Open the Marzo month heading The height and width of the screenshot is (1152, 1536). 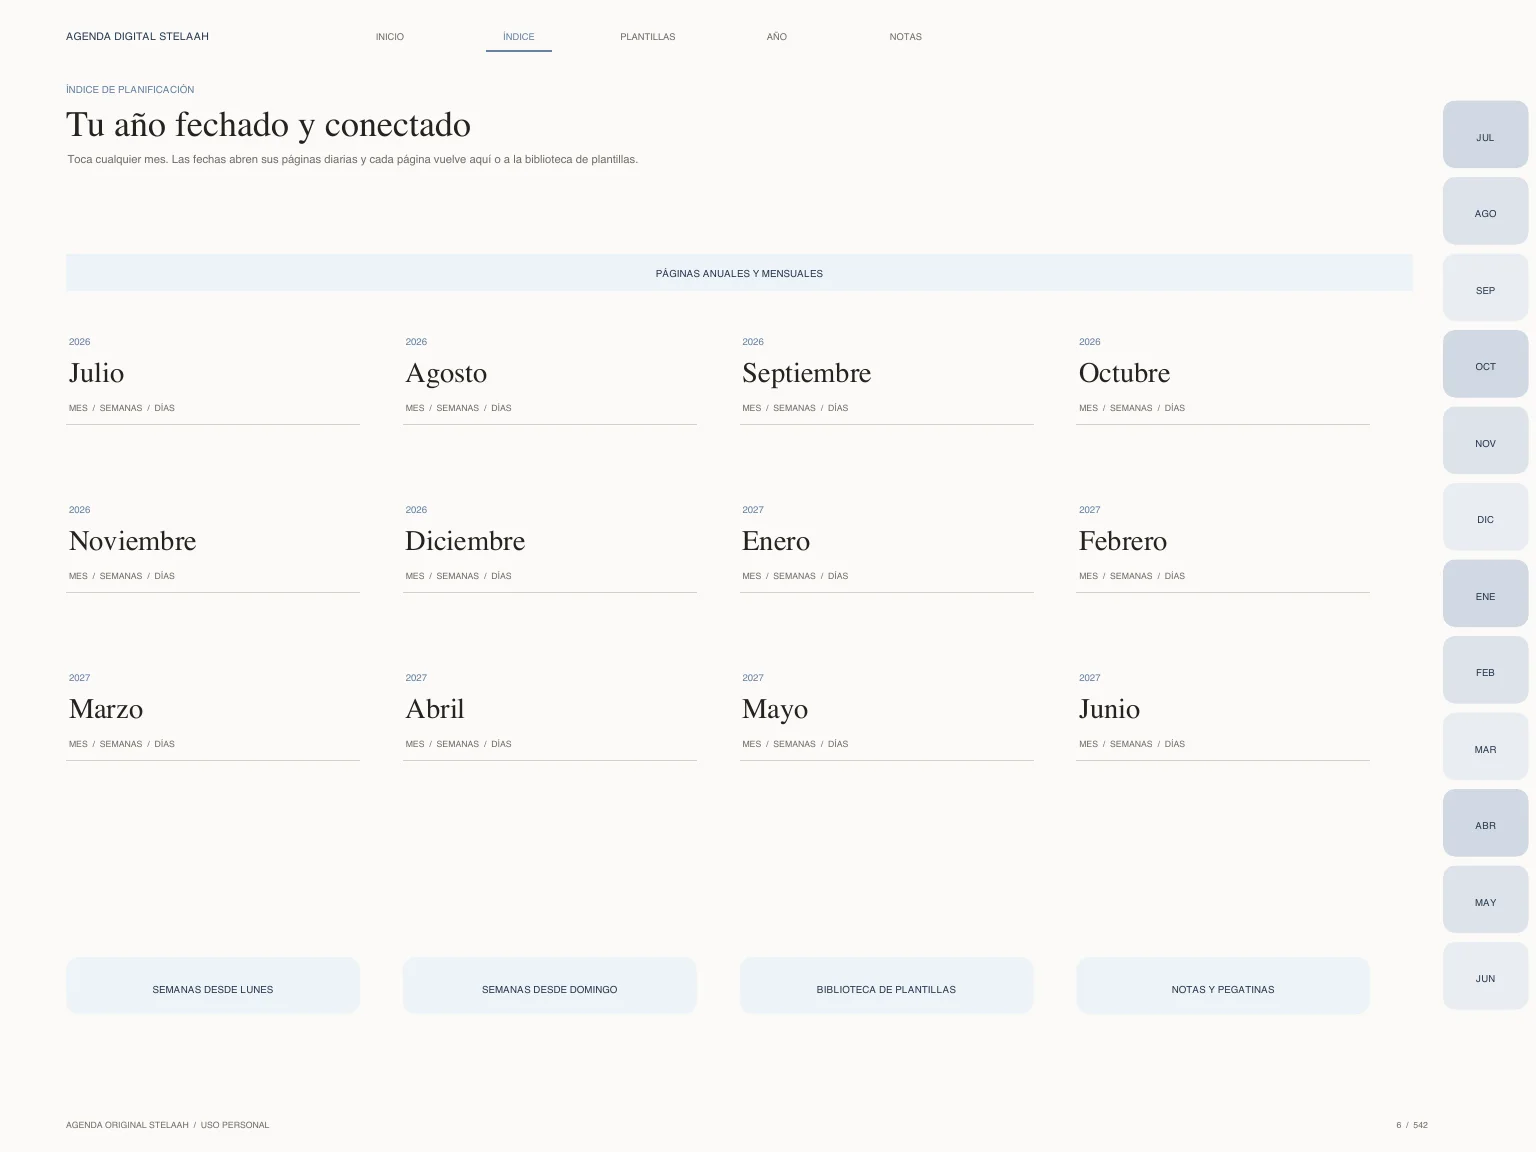point(106,709)
